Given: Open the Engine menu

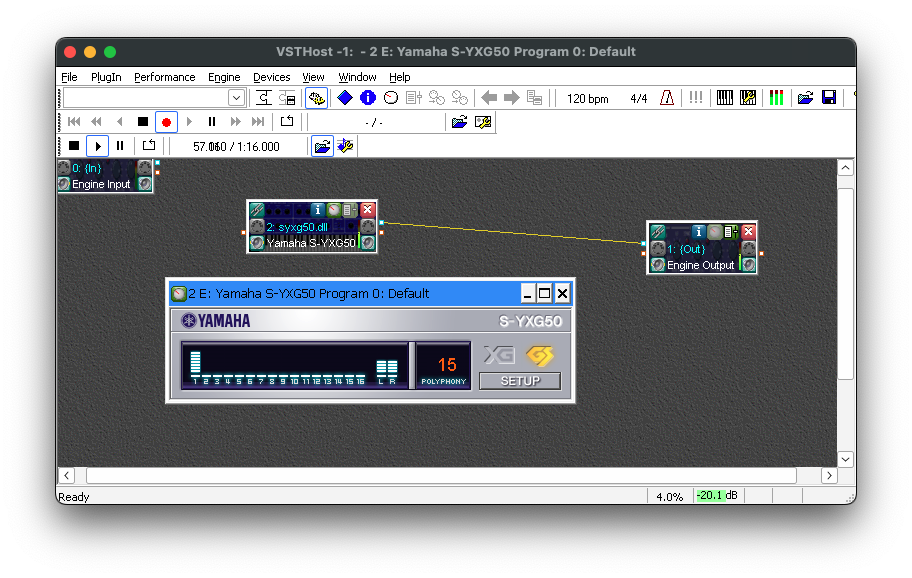Looking at the screenshot, I should pyautogui.click(x=224, y=77).
